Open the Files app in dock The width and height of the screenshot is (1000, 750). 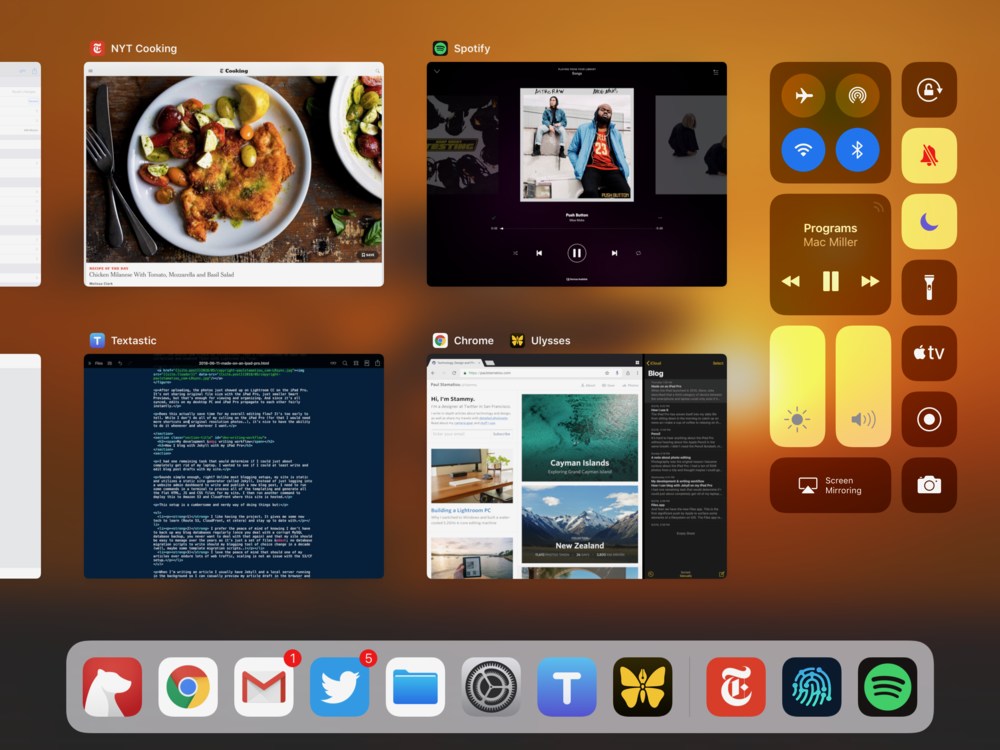(x=415, y=687)
